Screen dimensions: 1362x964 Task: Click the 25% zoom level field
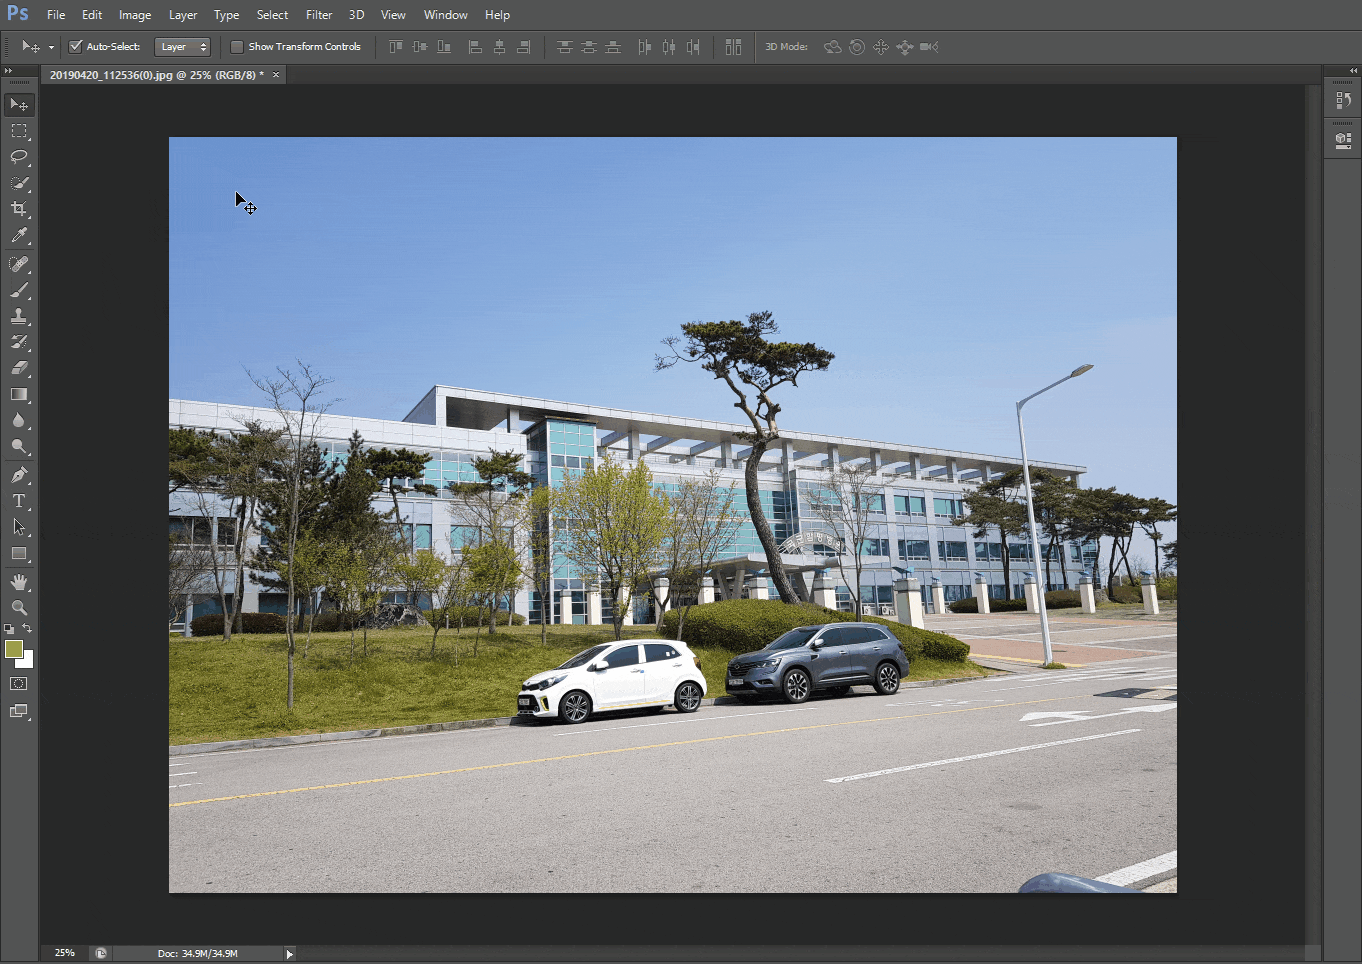[65, 953]
